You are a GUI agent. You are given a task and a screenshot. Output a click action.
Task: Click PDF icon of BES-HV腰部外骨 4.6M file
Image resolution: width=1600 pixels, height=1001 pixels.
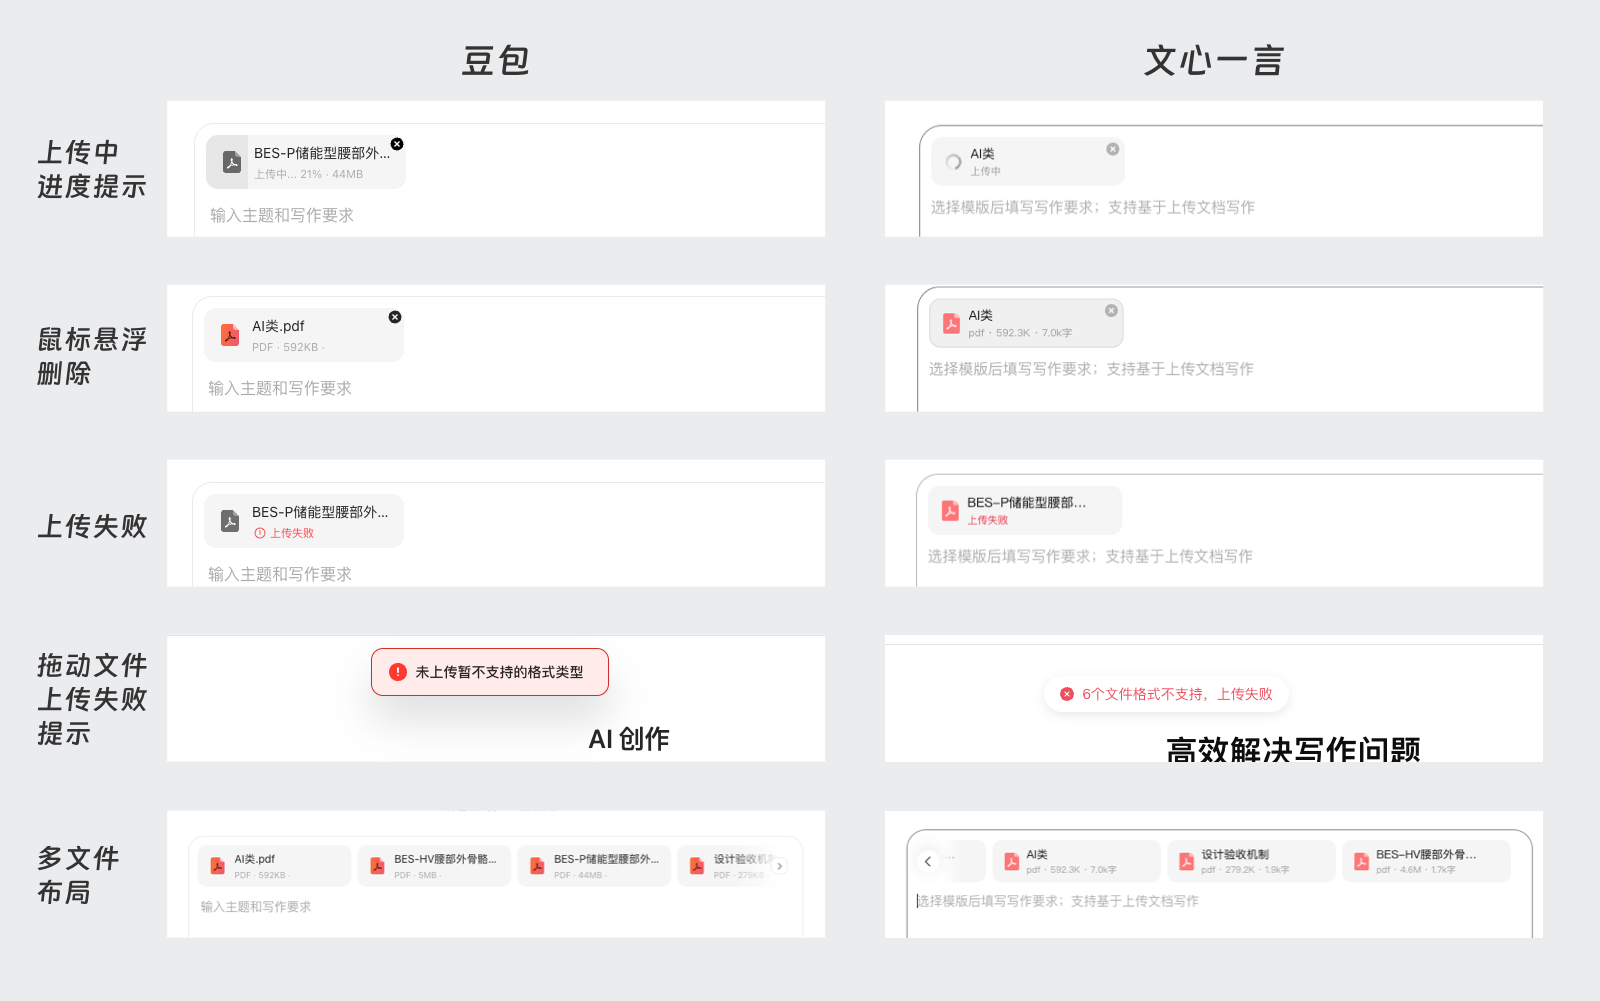[1361, 861]
